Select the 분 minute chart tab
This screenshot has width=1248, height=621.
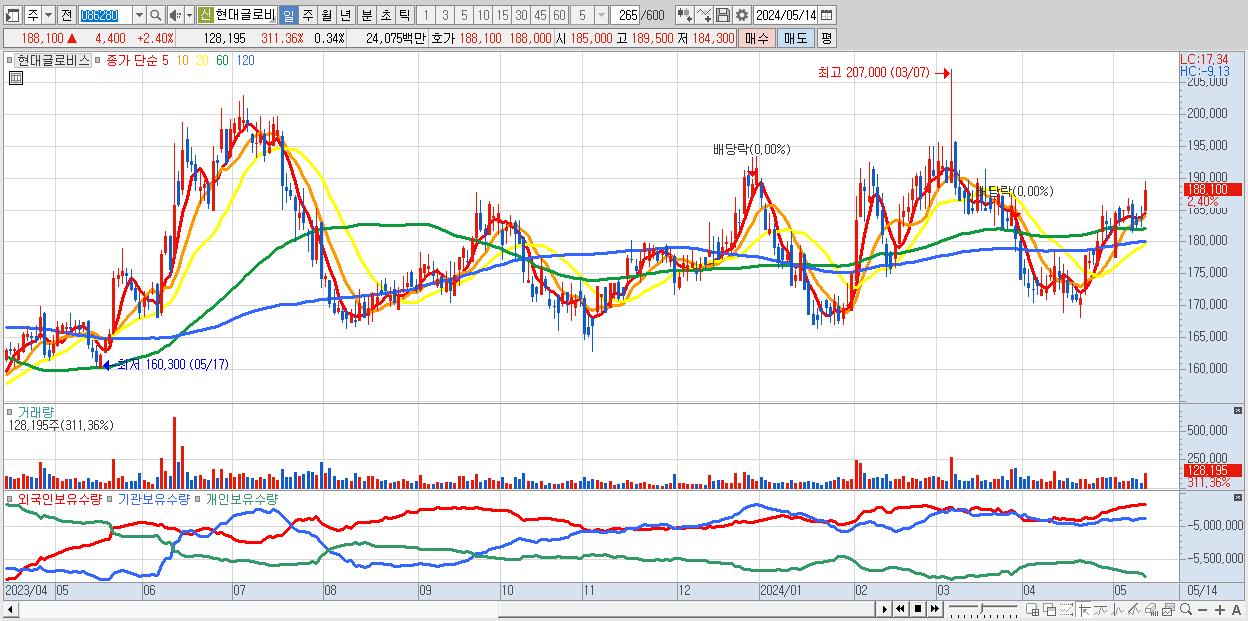click(366, 16)
